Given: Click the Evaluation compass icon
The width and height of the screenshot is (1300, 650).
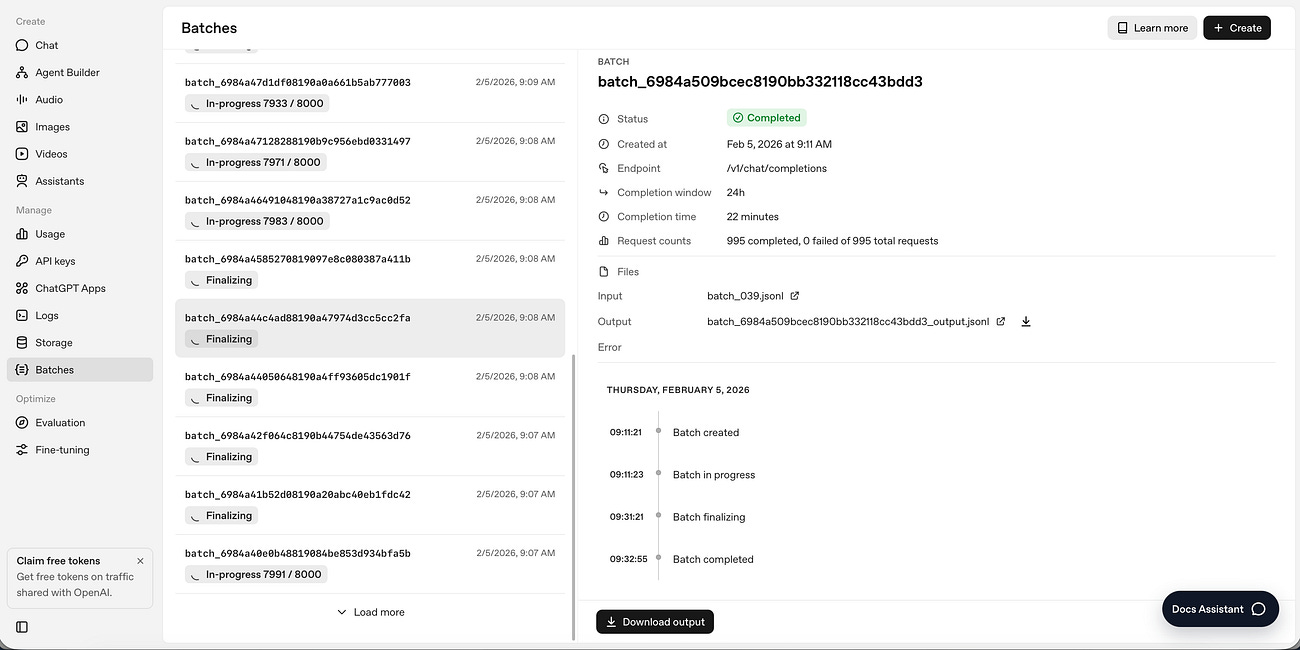Looking at the screenshot, I should coord(22,422).
